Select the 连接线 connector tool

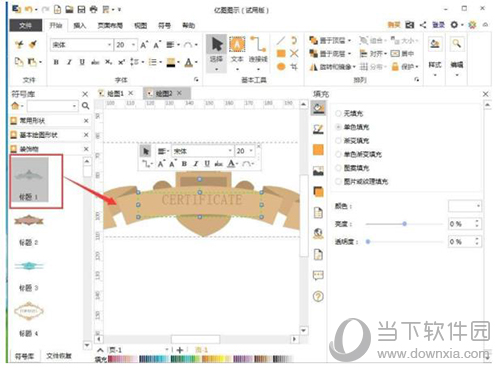[x=258, y=53]
